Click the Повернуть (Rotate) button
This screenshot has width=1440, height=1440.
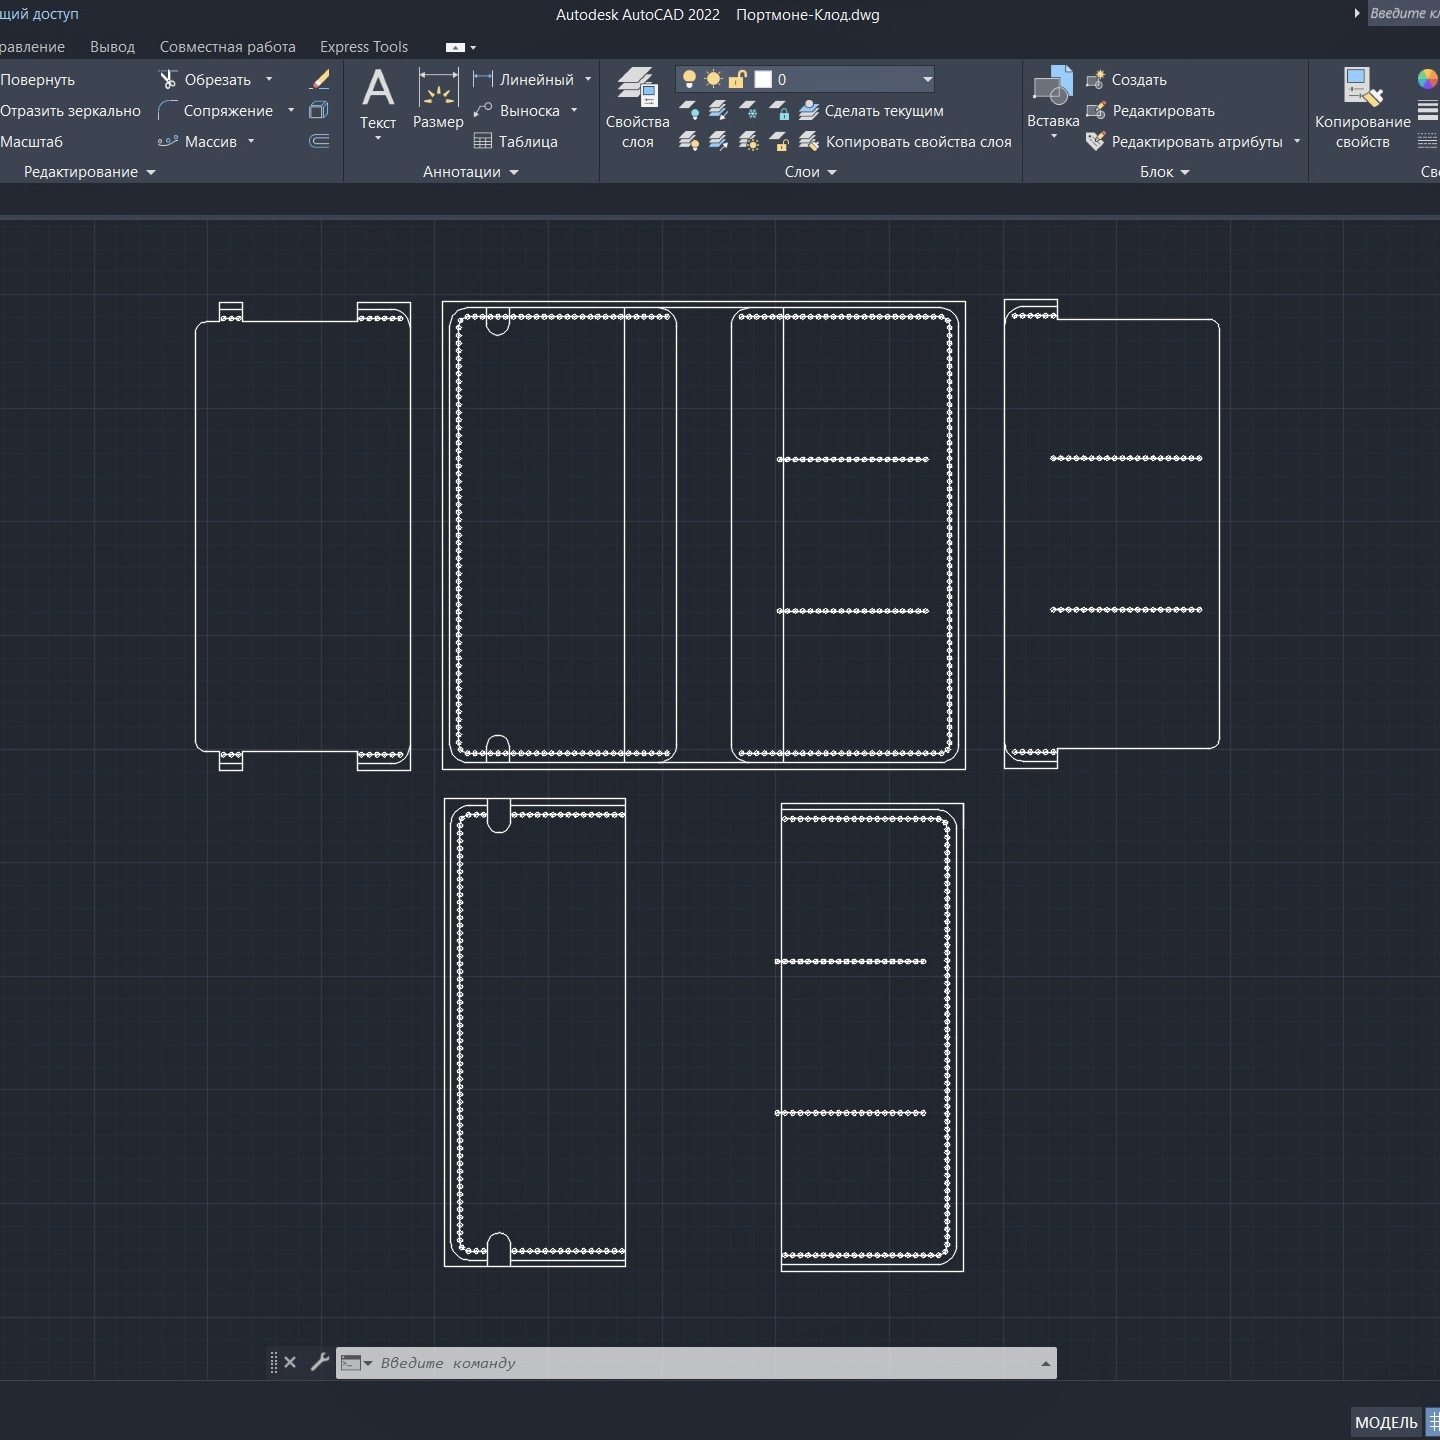[x=37, y=79]
